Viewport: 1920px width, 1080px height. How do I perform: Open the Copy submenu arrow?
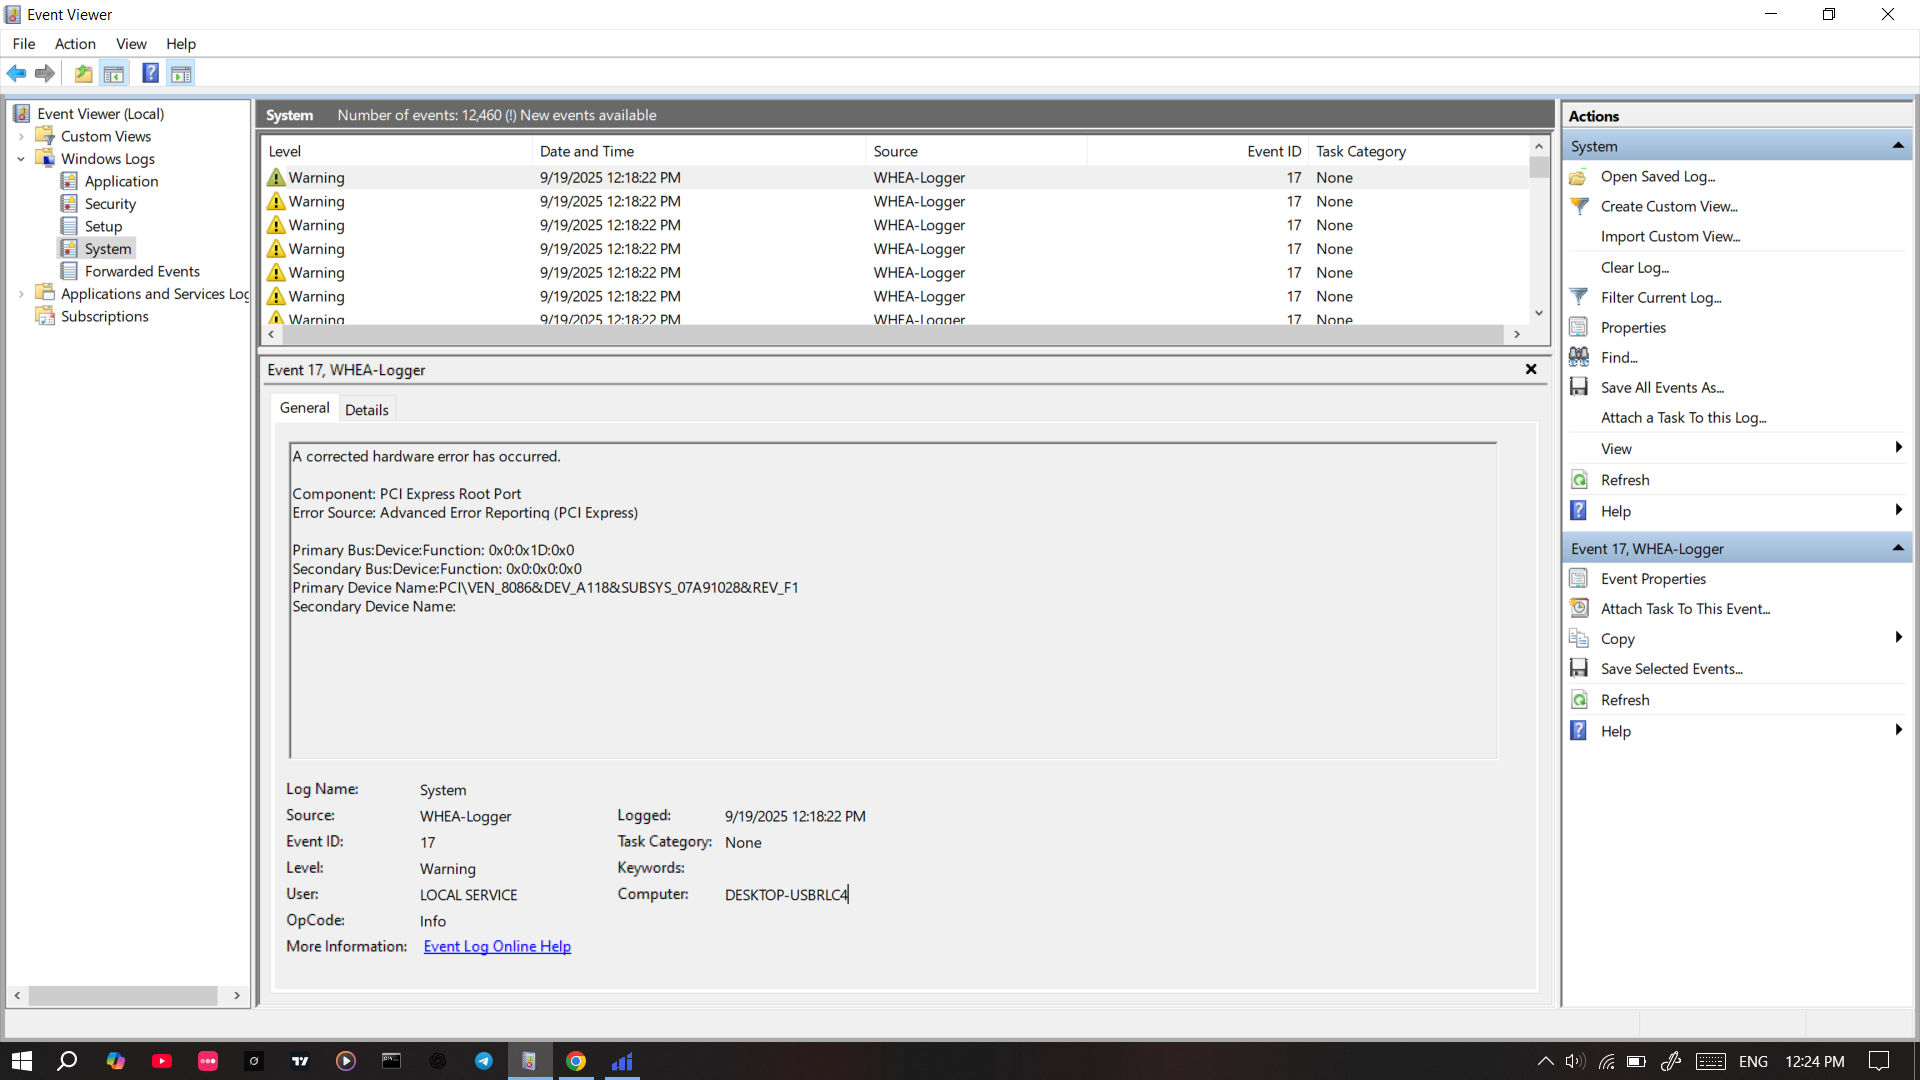click(1897, 638)
